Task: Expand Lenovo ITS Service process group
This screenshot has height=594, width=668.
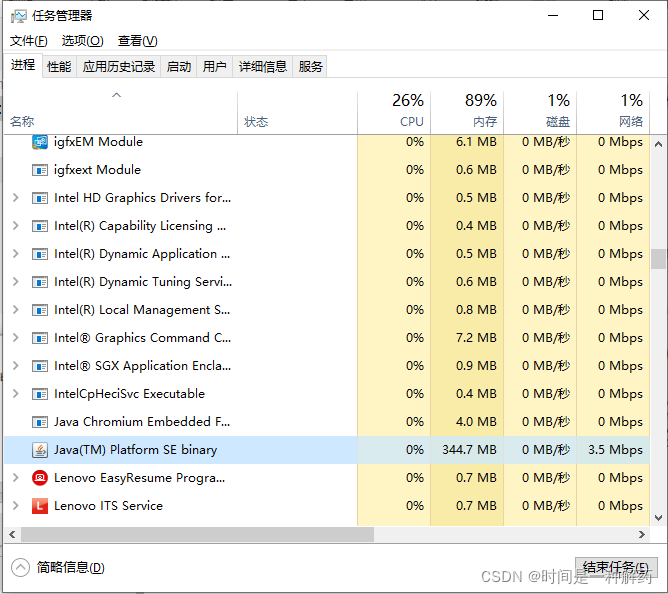Action: coord(16,506)
